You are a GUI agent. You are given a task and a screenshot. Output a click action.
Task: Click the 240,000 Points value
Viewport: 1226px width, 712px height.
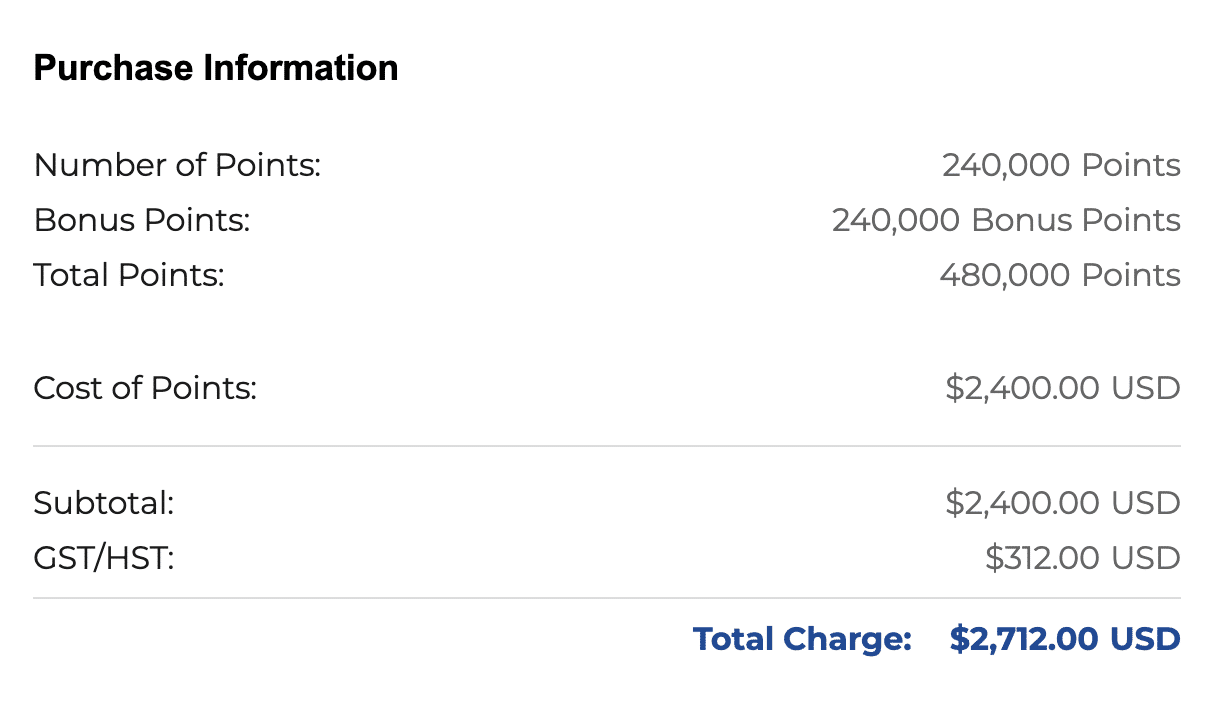1060,165
